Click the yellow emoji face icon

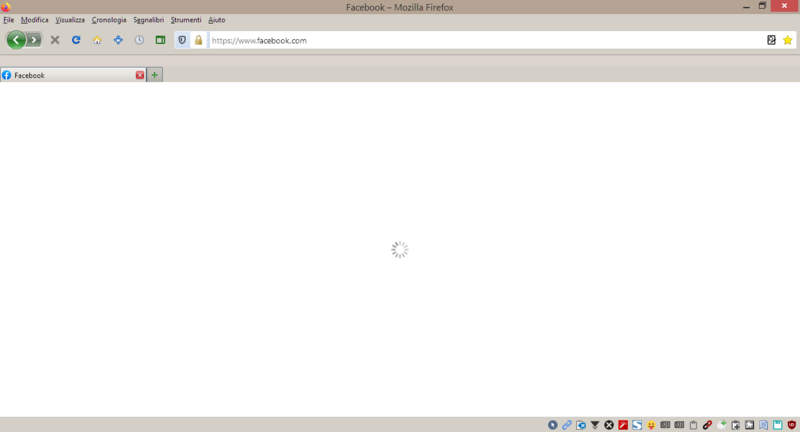coord(651,425)
